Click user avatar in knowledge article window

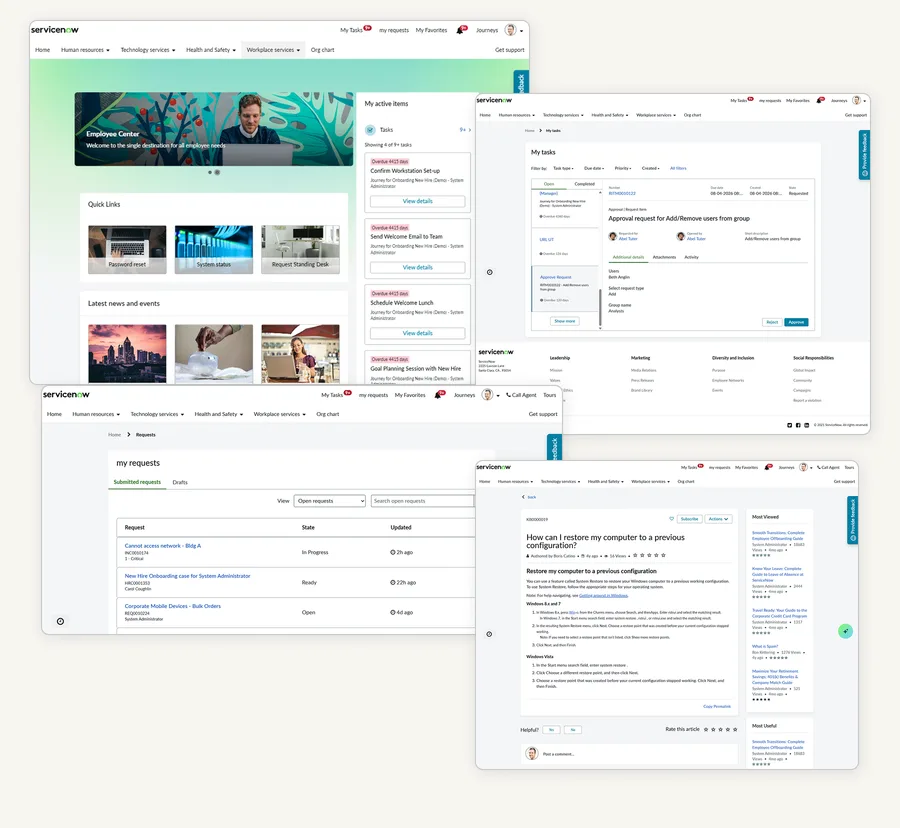tap(803, 467)
